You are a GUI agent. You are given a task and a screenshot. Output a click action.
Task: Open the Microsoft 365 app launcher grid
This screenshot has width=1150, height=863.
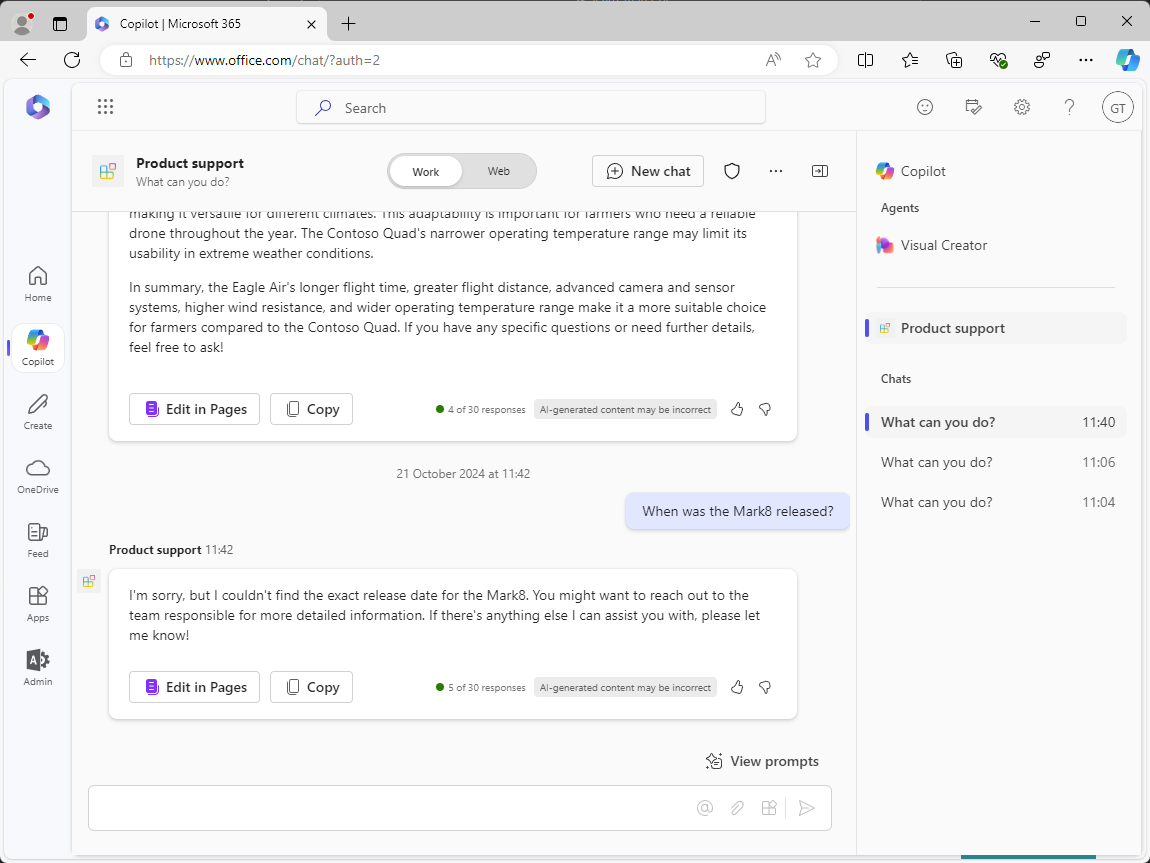click(106, 107)
